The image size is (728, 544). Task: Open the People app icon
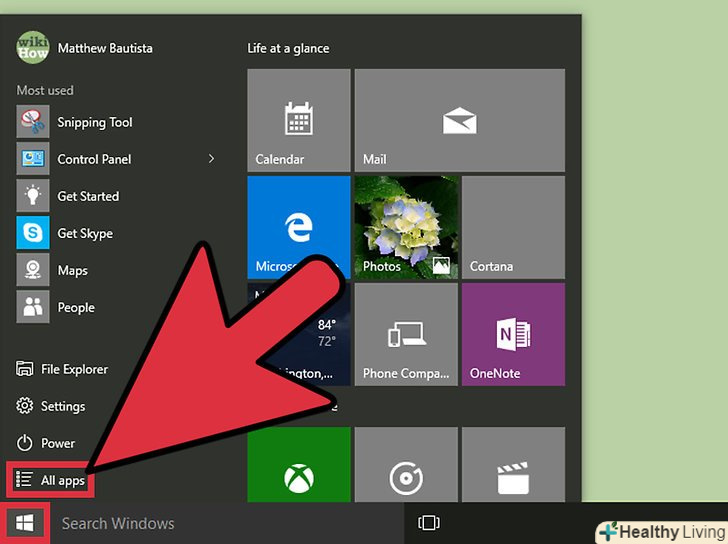[x=32, y=307]
